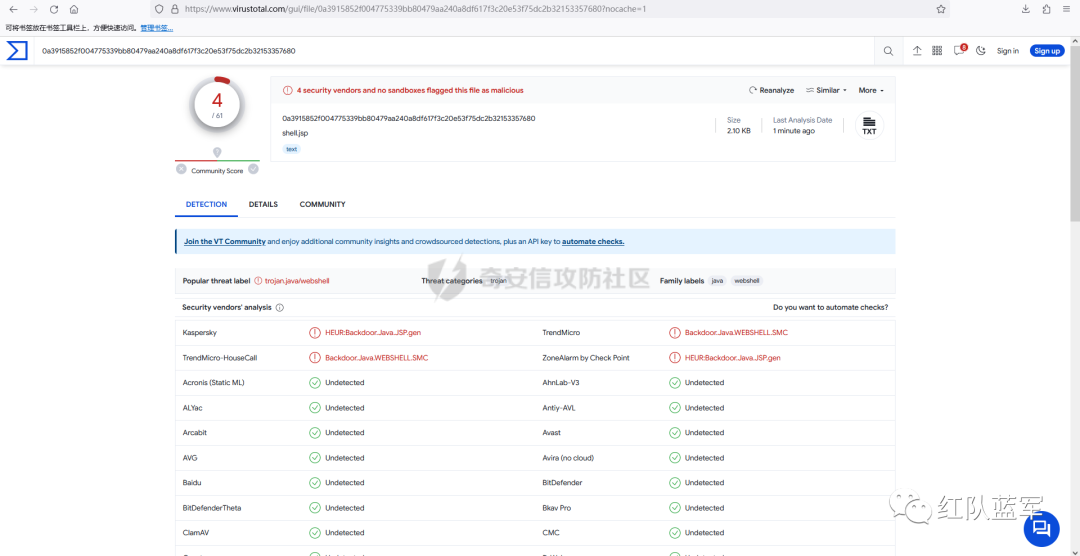Click the browser back arrow
1080x556 pixels.
click(13, 10)
